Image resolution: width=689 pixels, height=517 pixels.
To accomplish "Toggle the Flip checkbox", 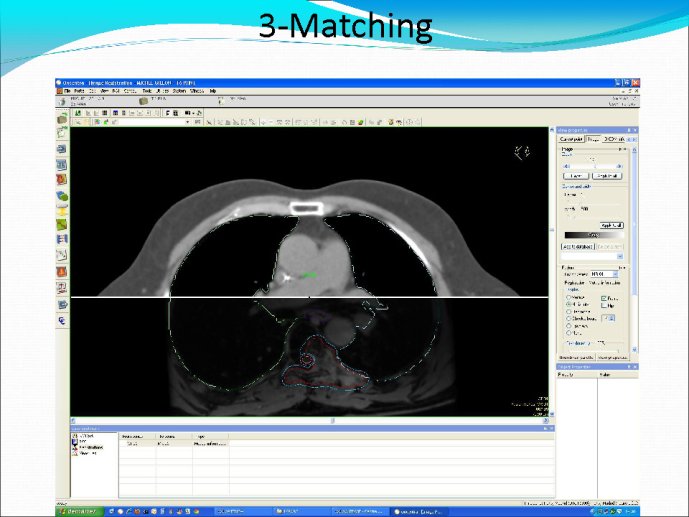I will pos(604,305).
